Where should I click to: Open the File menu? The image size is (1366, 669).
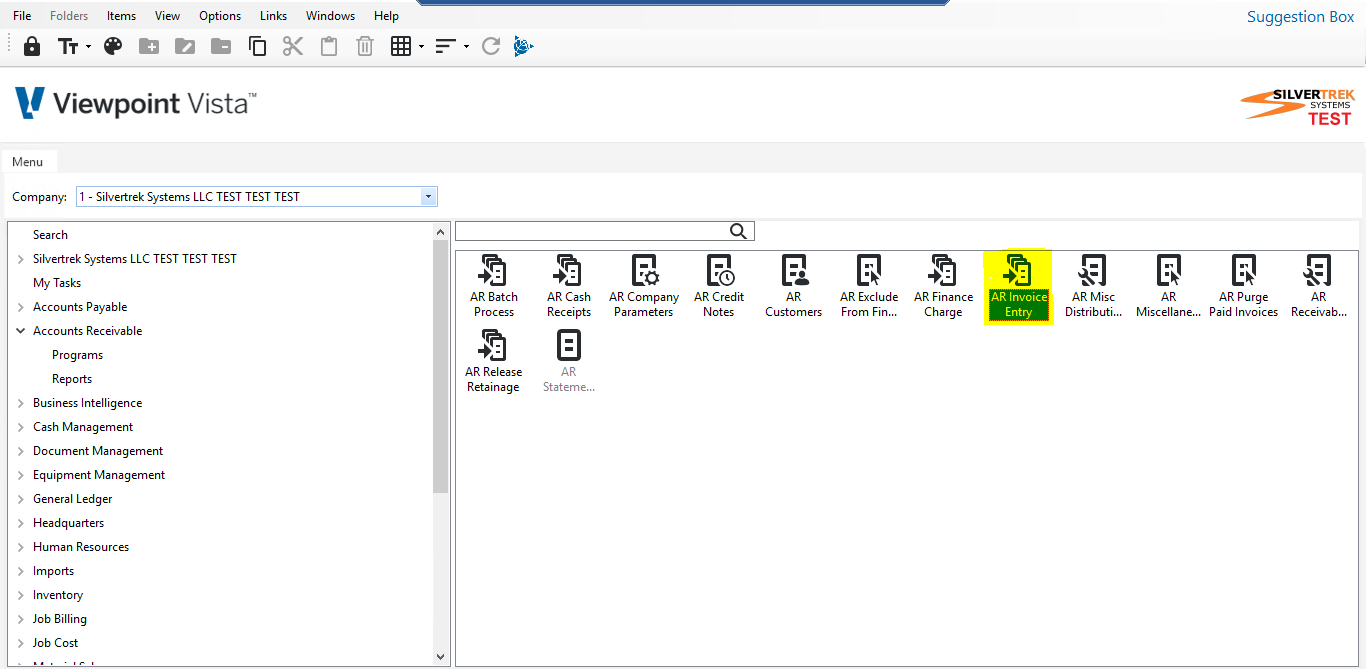[x=22, y=15]
